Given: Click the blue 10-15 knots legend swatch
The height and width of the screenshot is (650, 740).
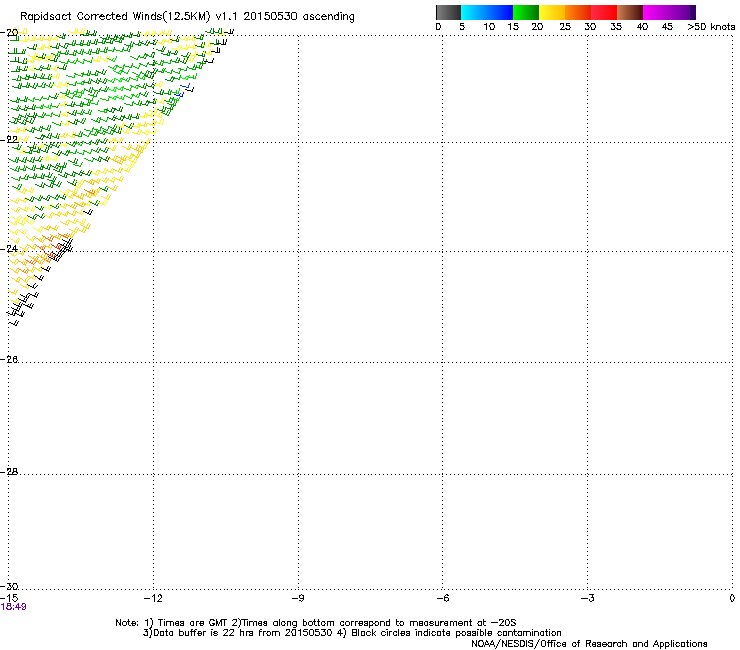Looking at the screenshot, I should (500, 12).
